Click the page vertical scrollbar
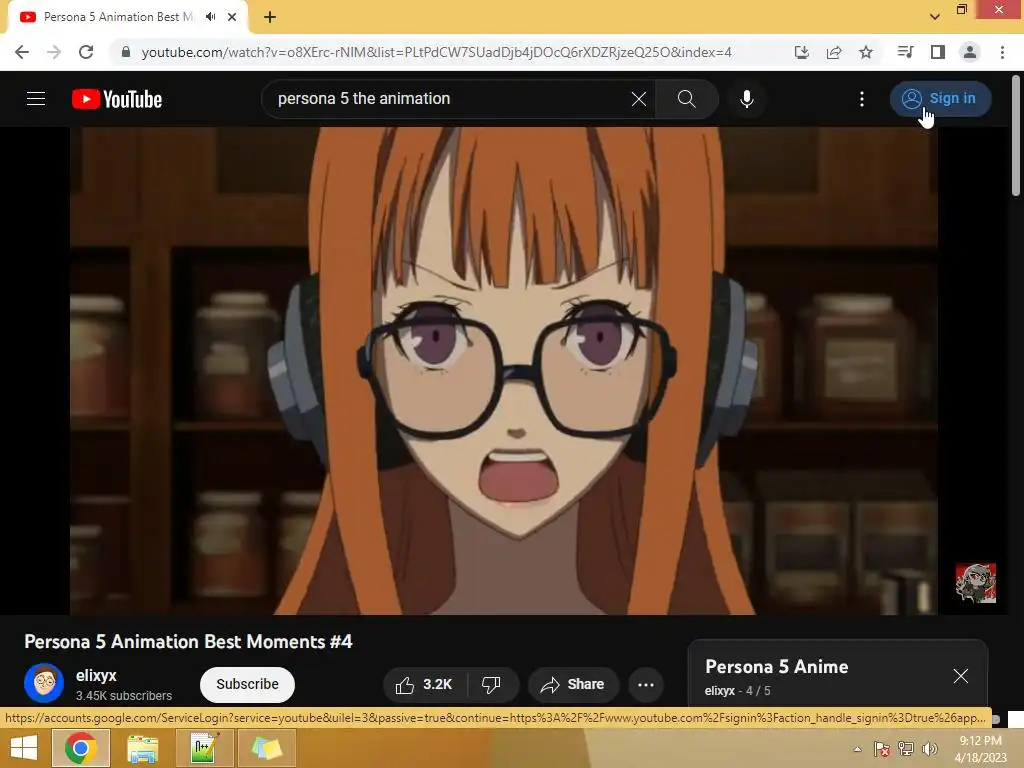Screen dimensions: 1024x768 (x=1016, y=136)
